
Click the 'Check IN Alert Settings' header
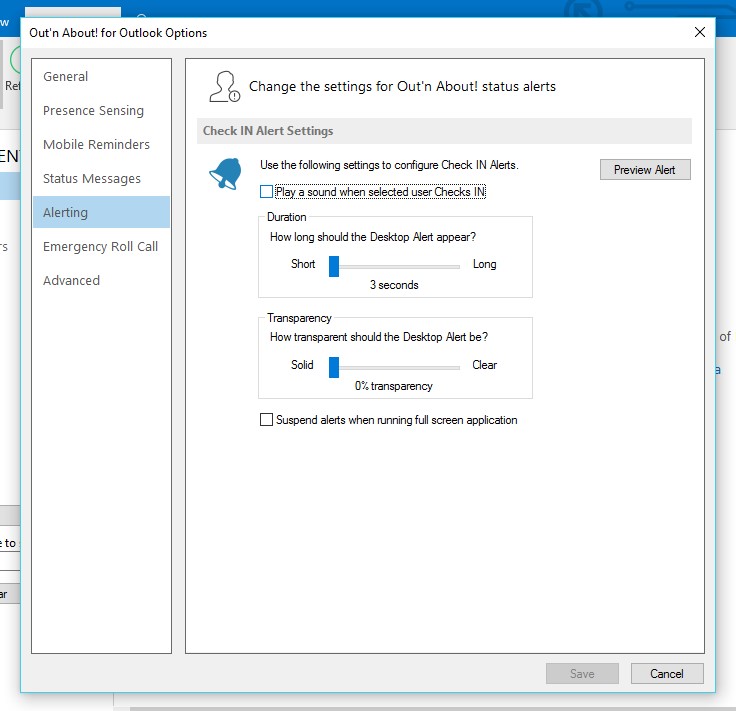point(268,131)
